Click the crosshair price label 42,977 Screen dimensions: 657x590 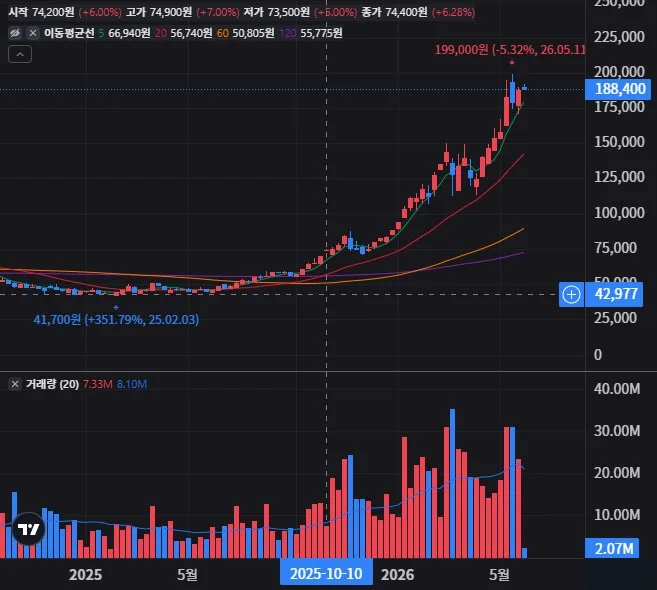coord(614,294)
